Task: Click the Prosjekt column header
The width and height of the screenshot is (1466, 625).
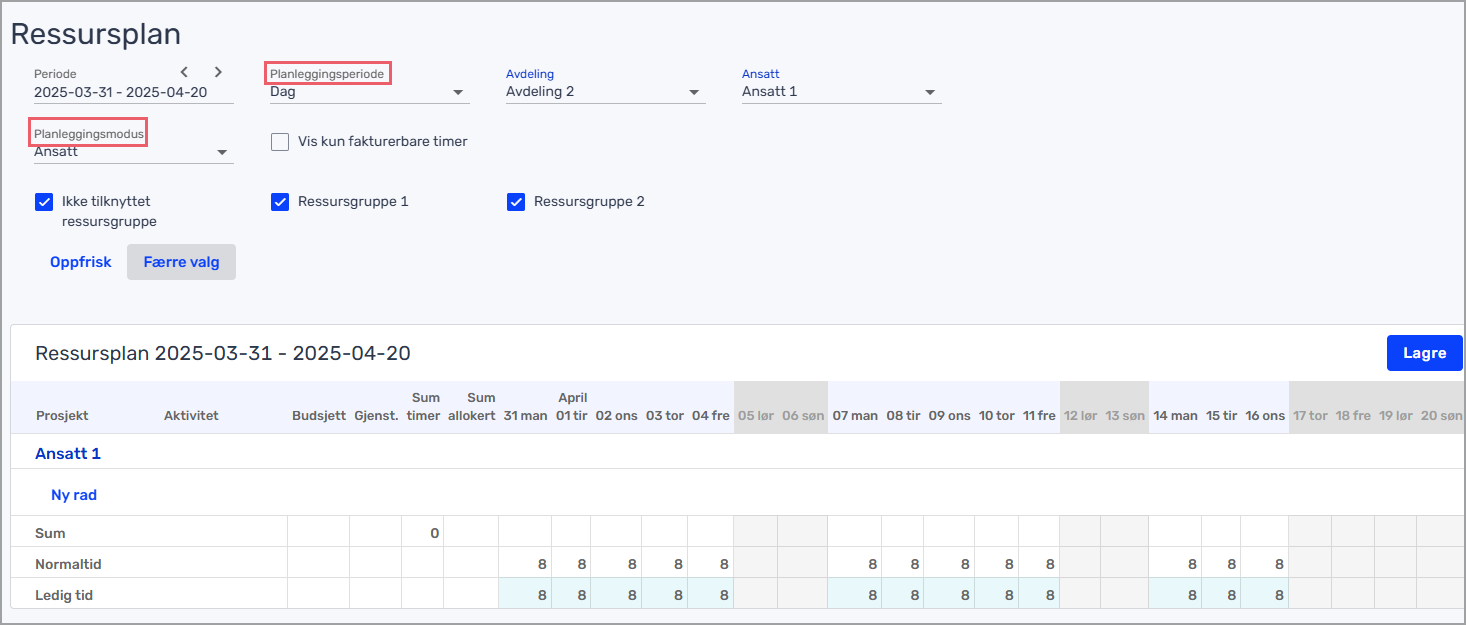Action: pos(62,416)
